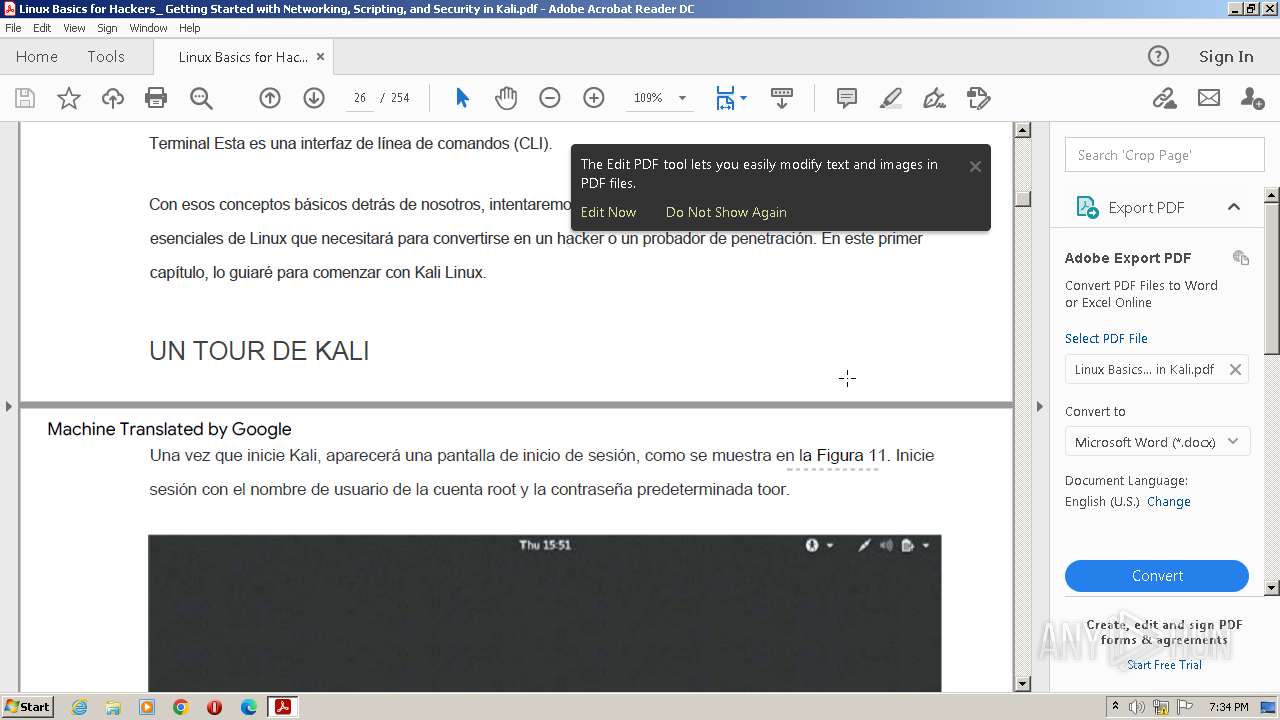Open the Help menu
The height and width of the screenshot is (720, 1280).
click(189, 28)
